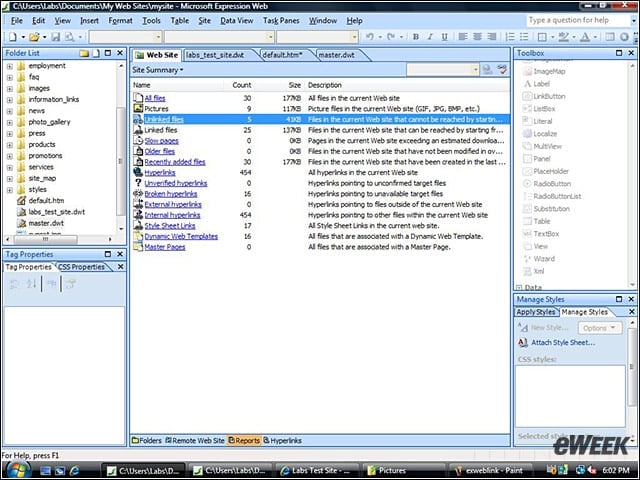Viewport: 640px width, 480px height.
Task: Click the Redo toolbar icon
Action: [x=391, y=37]
